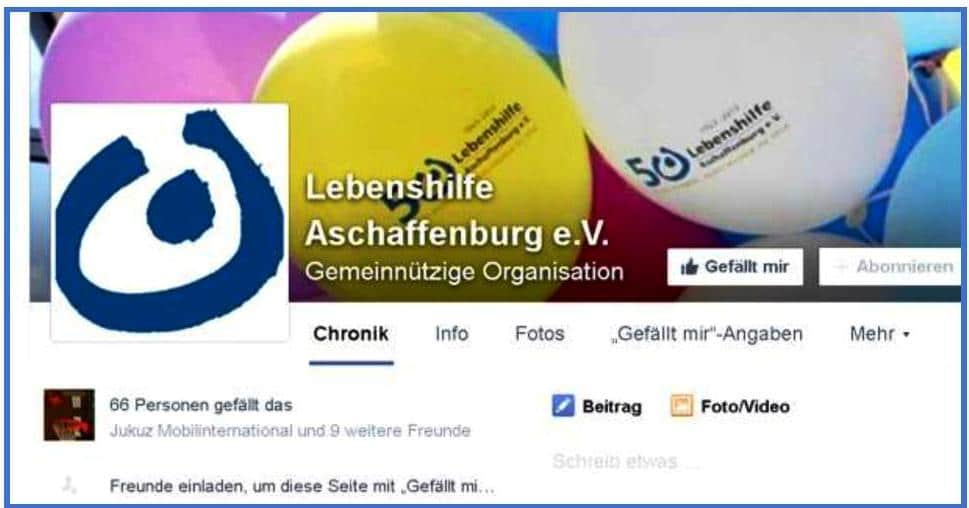Click the Mehr dropdown arrow
Screen dimensions: 969x508
click(x=906, y=334)
